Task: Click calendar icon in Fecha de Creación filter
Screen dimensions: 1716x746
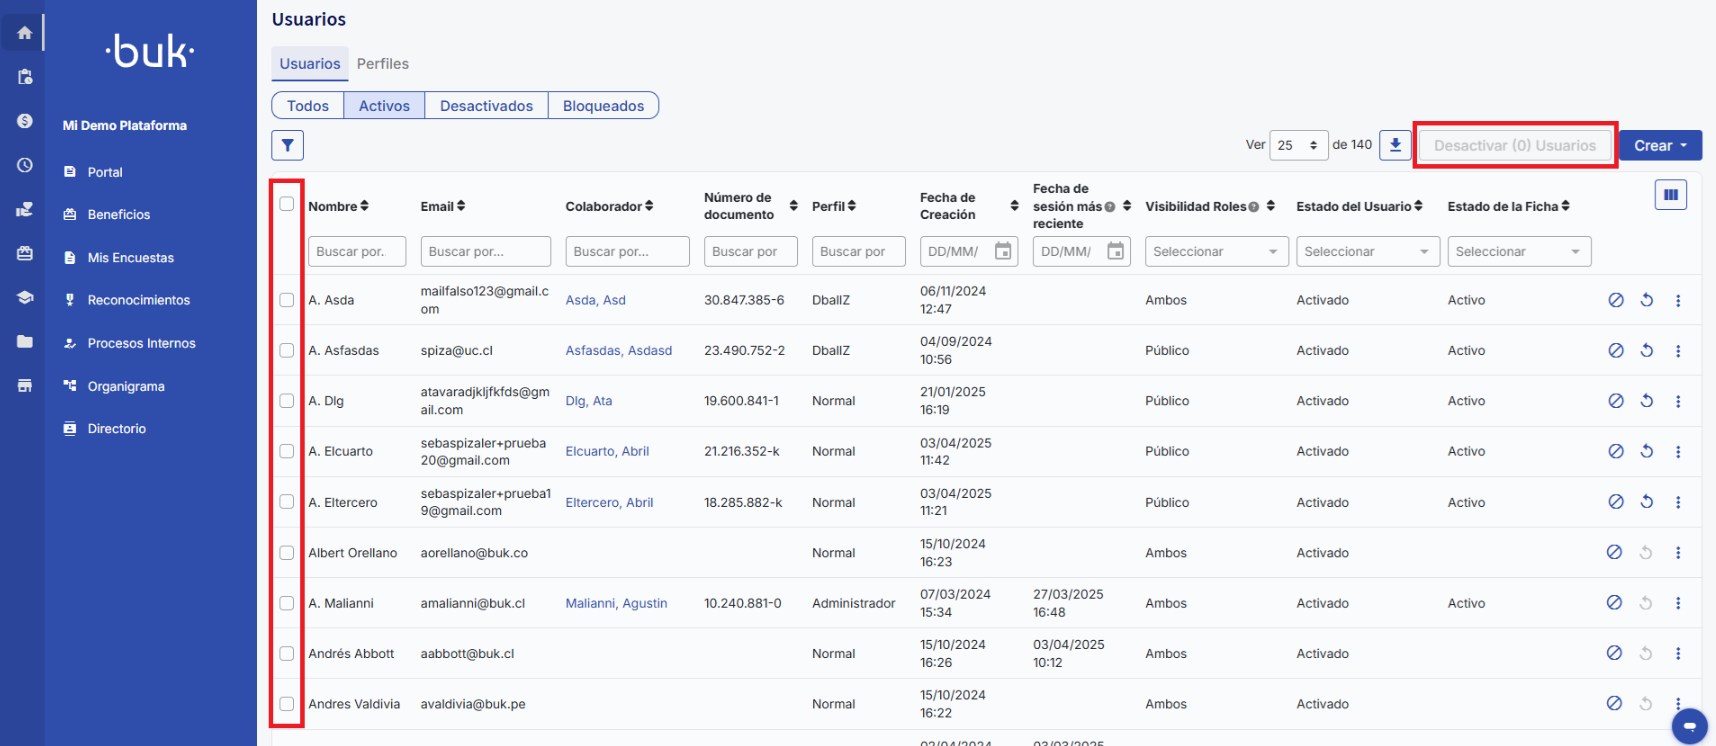Action: point(1003,252)
